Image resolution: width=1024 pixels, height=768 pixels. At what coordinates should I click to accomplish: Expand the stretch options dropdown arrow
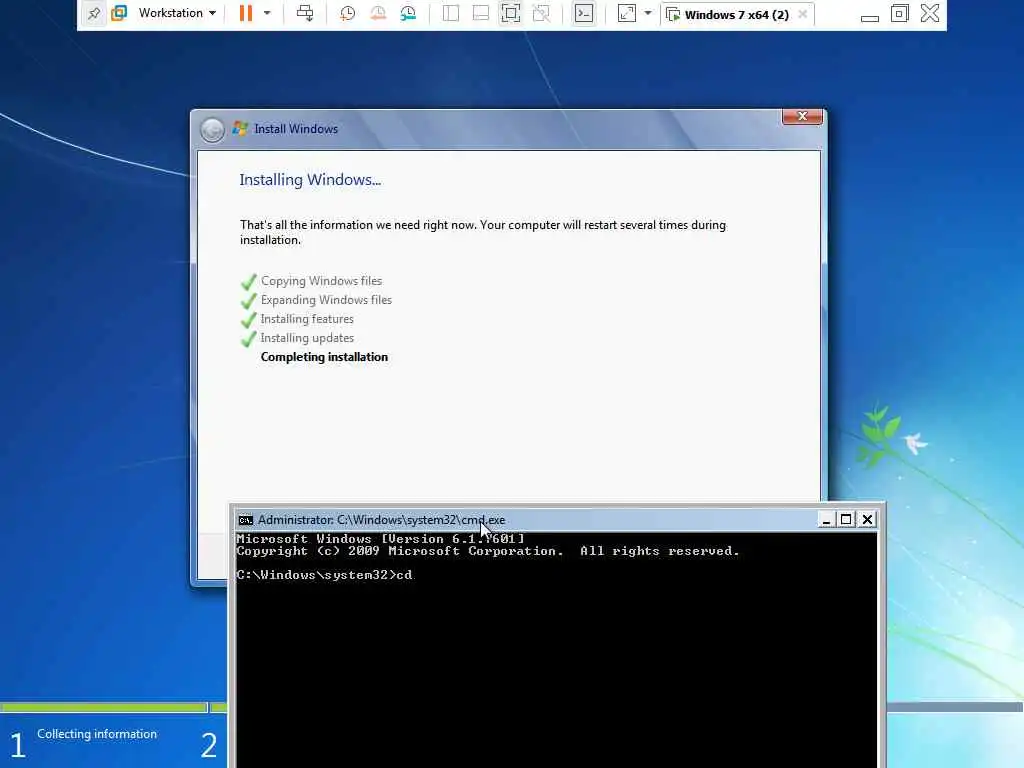click(x=648, y=13)
